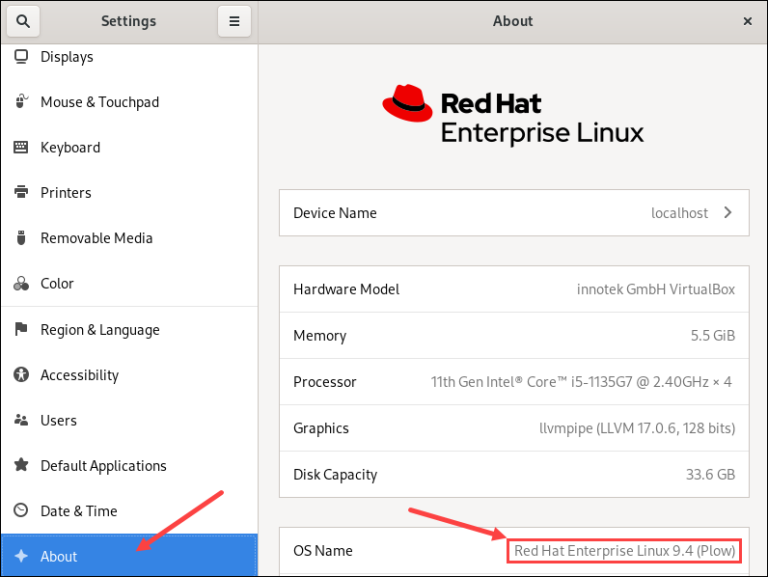768x577 pixels.
Task: Click the Date & Time clock icon
Action: (x=21, y=510)
